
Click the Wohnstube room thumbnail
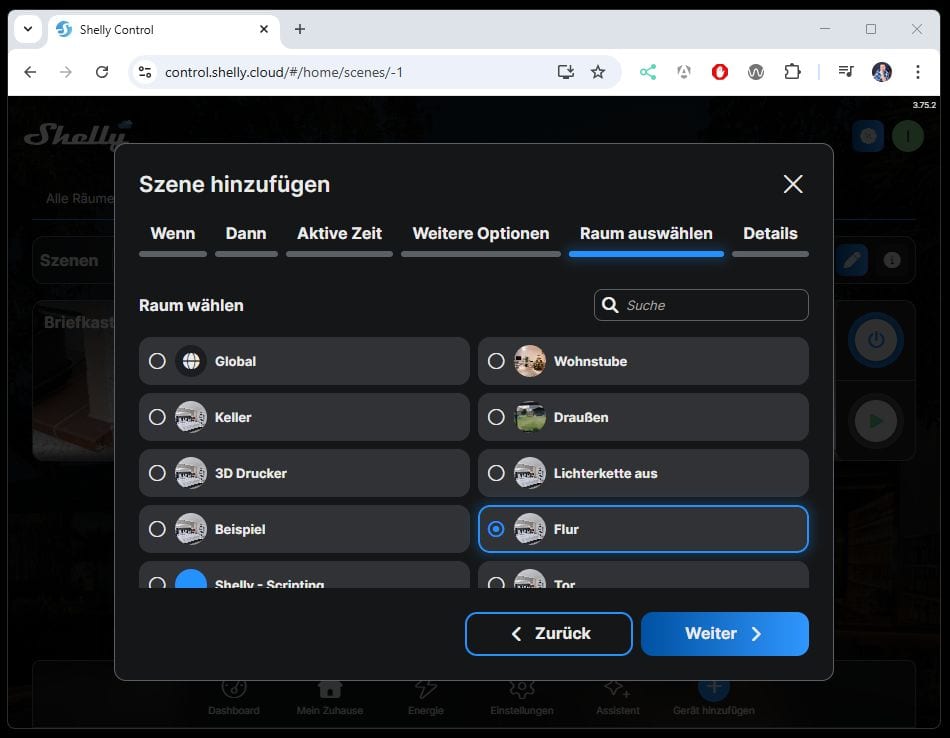[x=530, y=361]
